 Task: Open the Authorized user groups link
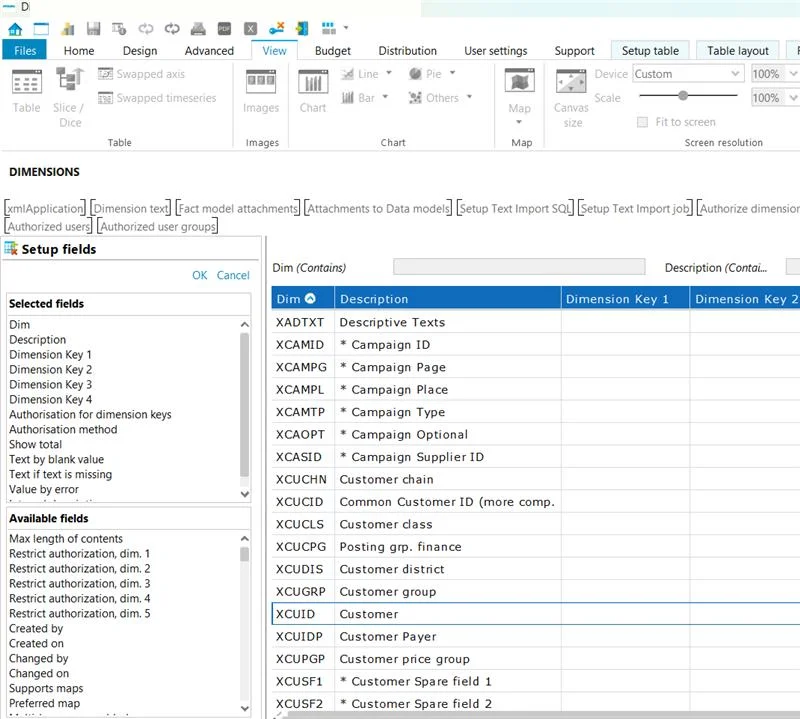click(158, 226)
